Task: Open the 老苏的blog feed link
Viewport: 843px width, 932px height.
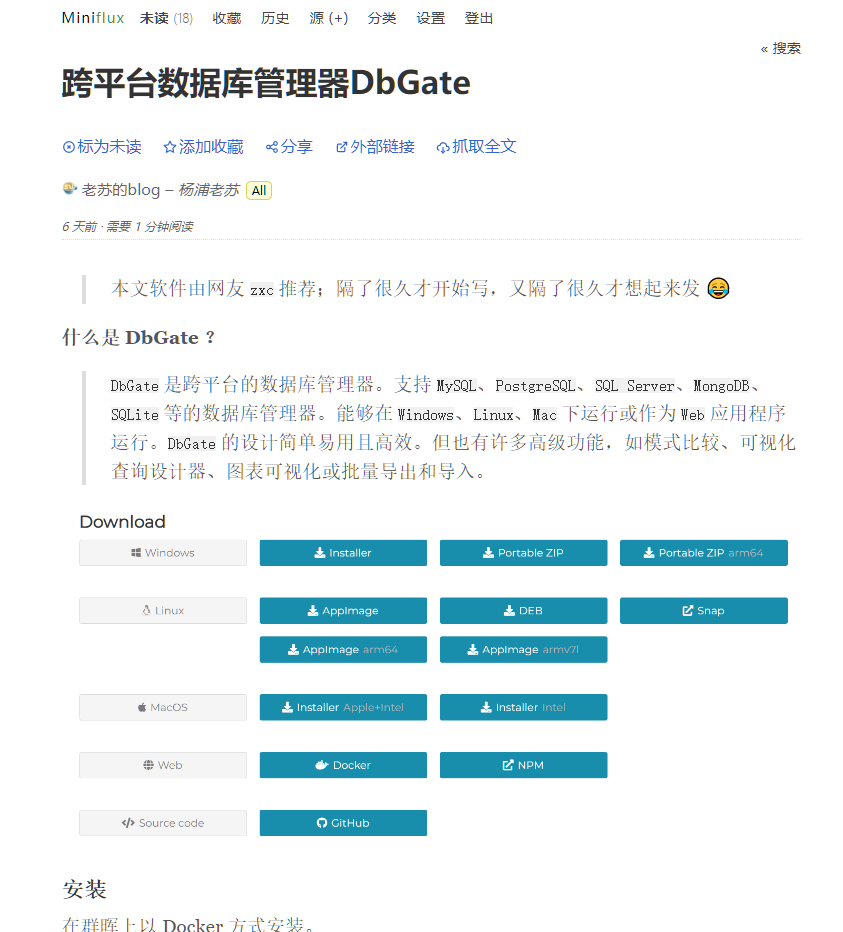Action: click(x=121, y=190)
